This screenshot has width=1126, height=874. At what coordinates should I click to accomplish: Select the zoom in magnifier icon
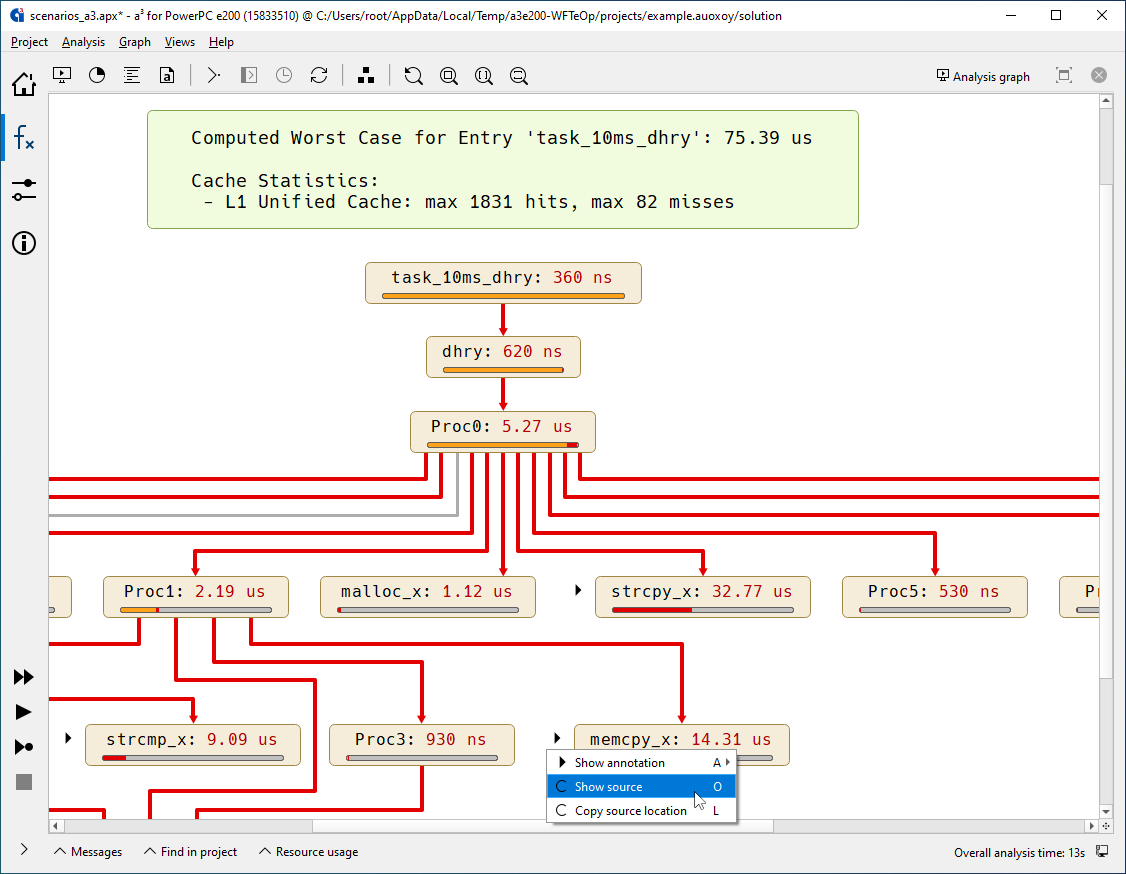coord(448,75)
